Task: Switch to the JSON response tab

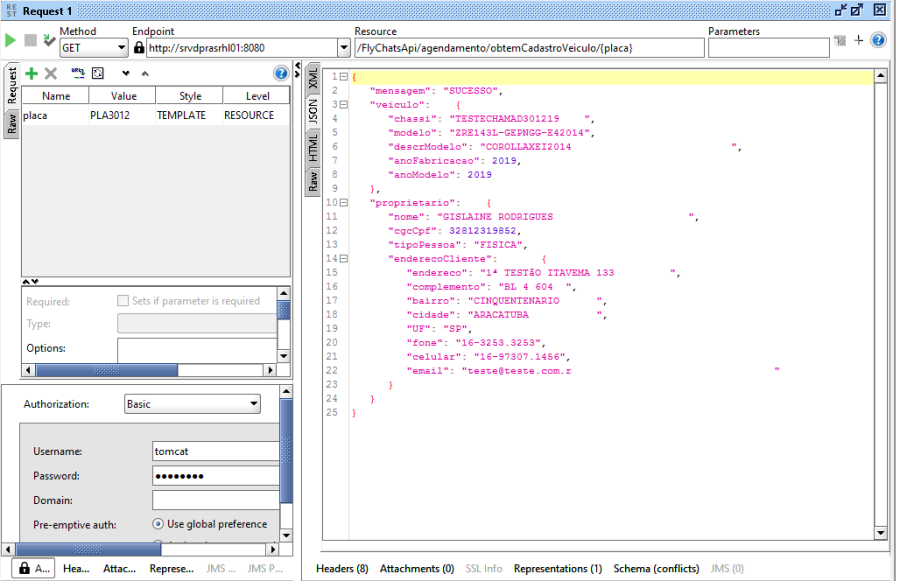Action: click(x=313, y=111)
